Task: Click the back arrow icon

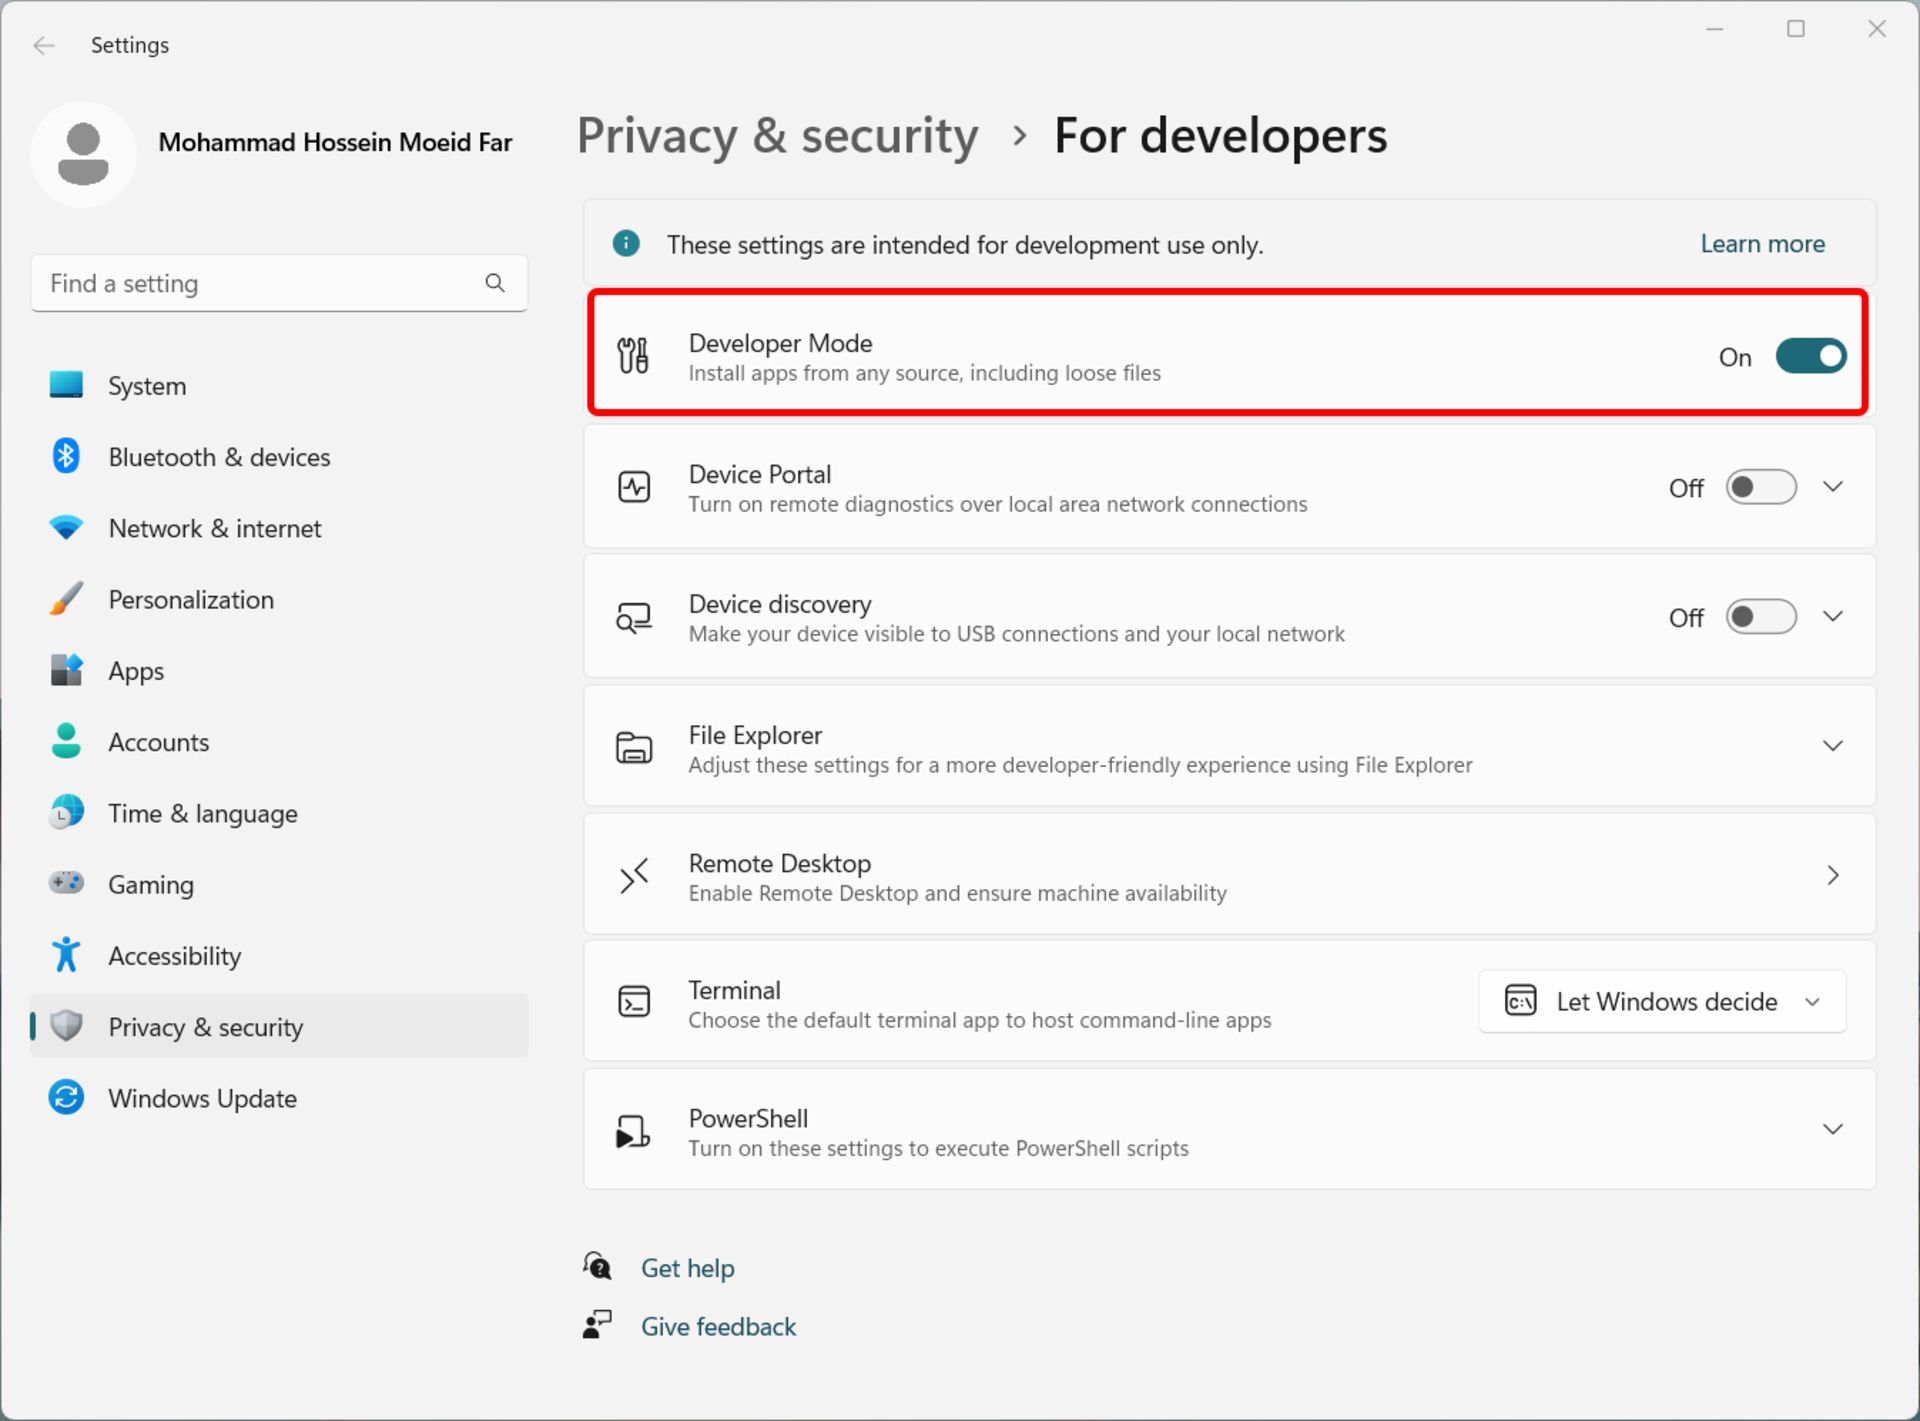Action: pos(43,45)
